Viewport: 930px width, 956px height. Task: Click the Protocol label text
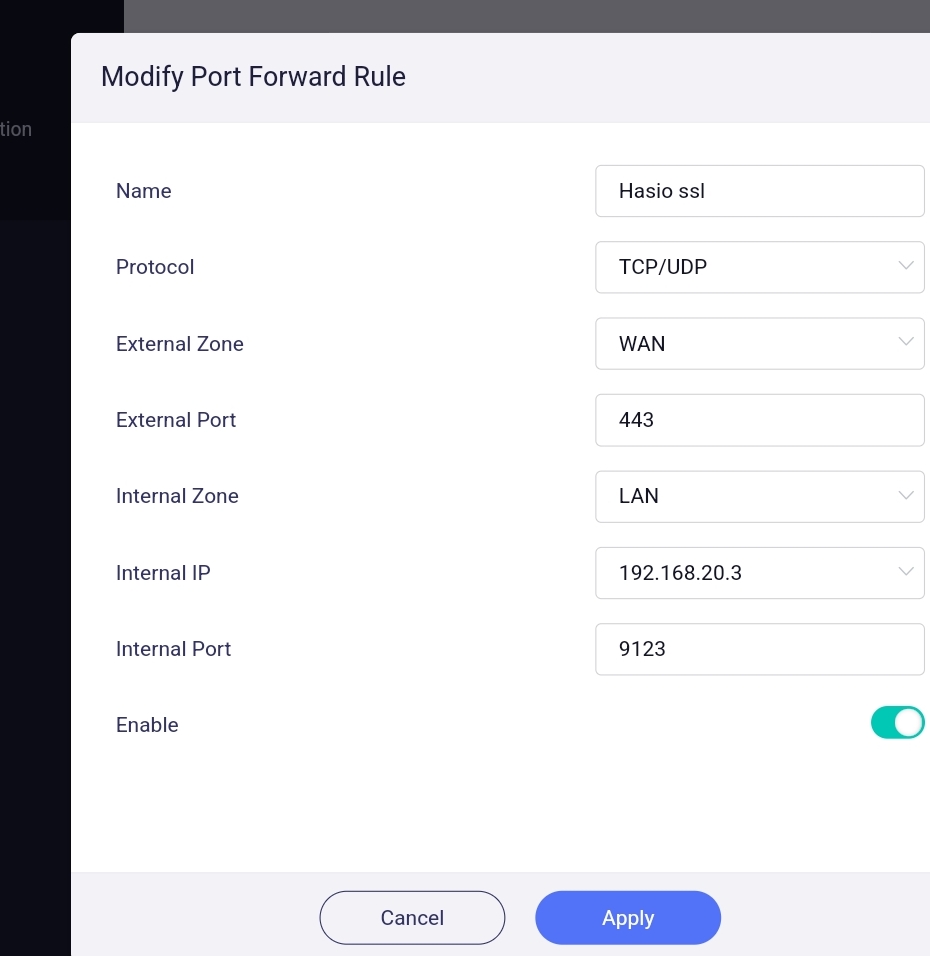[155, 267]
